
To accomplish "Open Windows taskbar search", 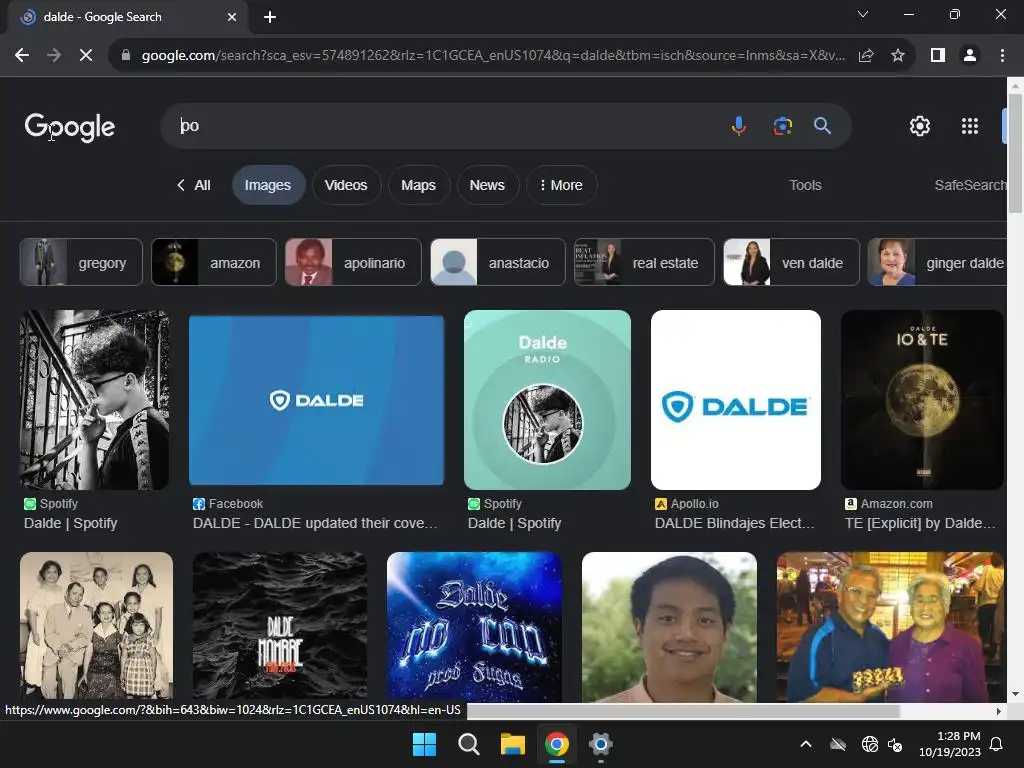I will pyautogui.click(x=469, y=744).
